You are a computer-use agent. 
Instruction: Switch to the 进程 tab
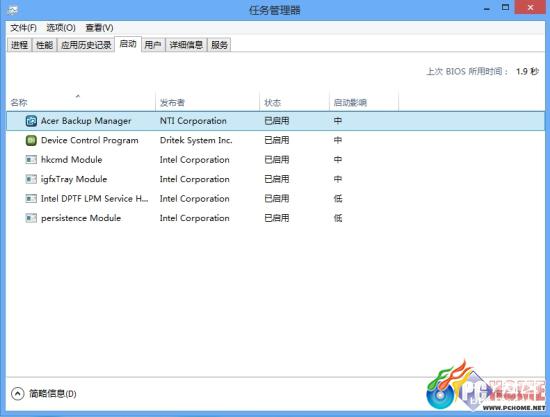click(x=20, y=45)
